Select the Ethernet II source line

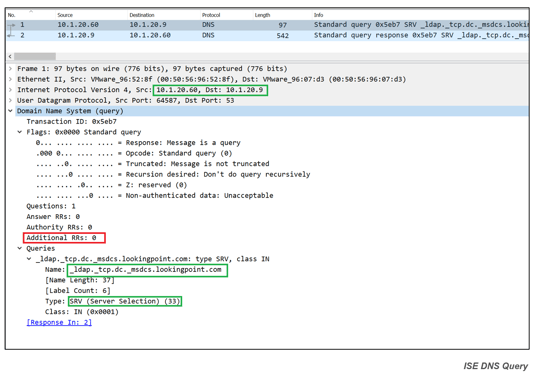[x=212, y=79]
